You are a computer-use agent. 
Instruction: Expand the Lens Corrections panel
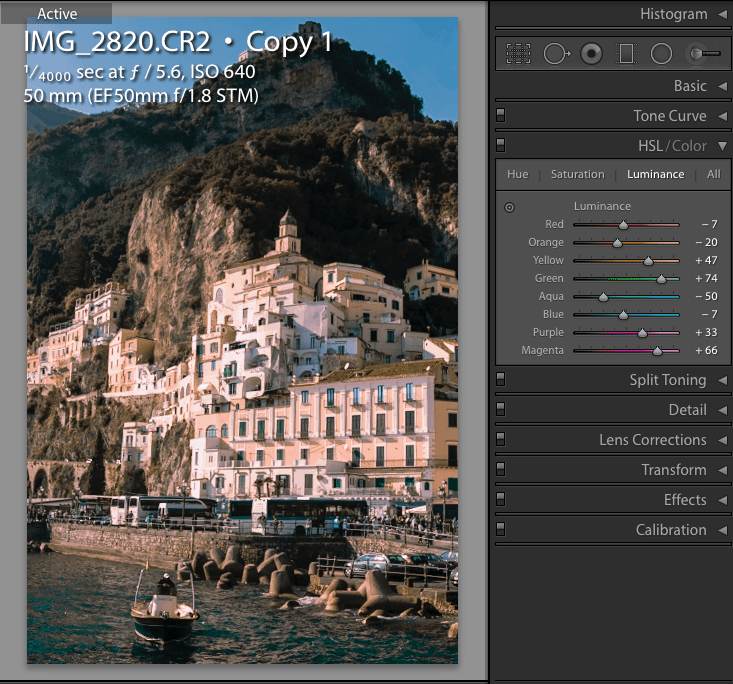[x=722, y=440]
